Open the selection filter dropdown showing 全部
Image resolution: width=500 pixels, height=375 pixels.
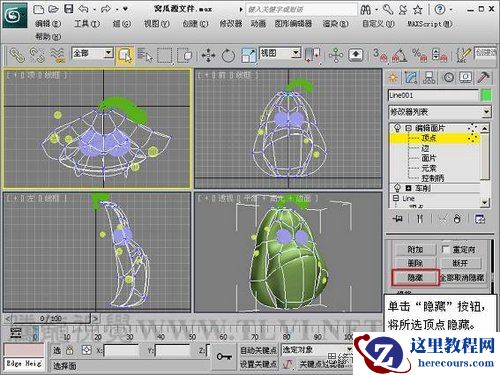[x=92, y=53]
